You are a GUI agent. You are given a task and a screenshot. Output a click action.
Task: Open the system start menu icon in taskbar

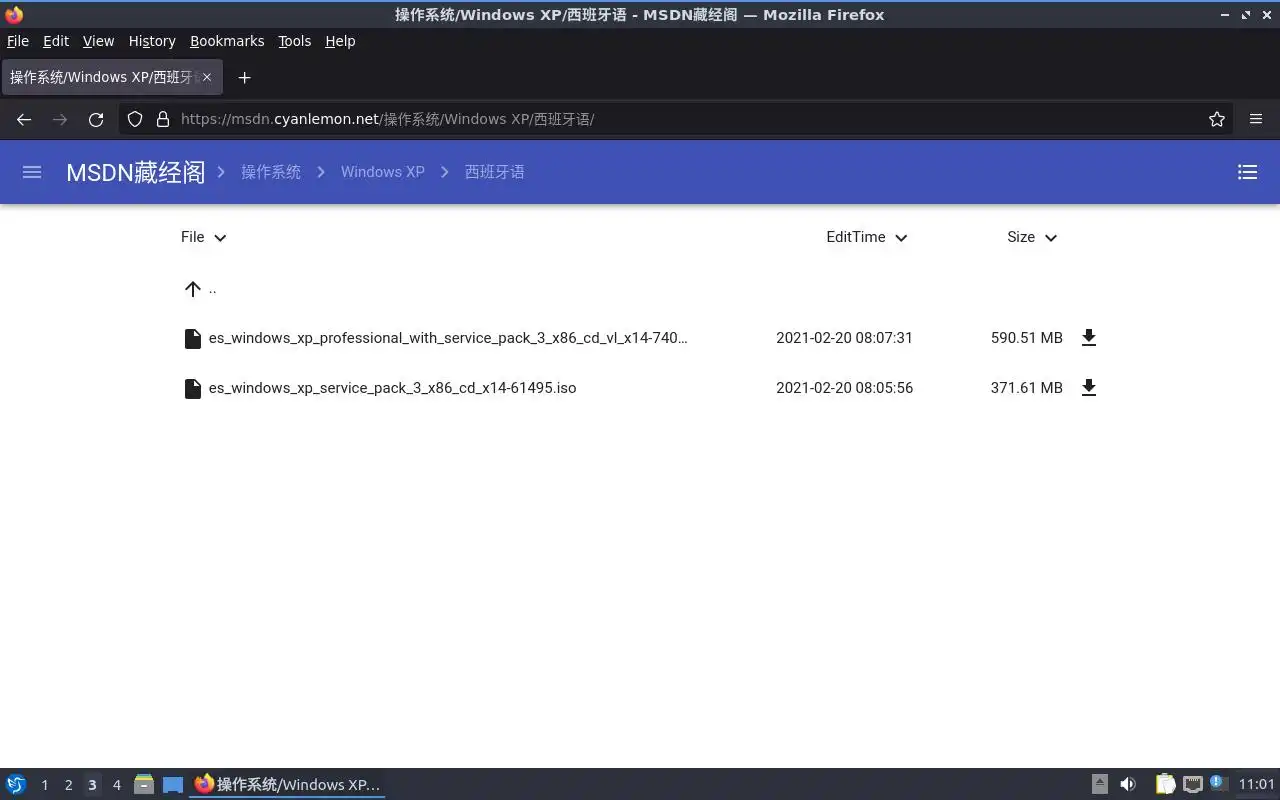[x=16, y=785]
